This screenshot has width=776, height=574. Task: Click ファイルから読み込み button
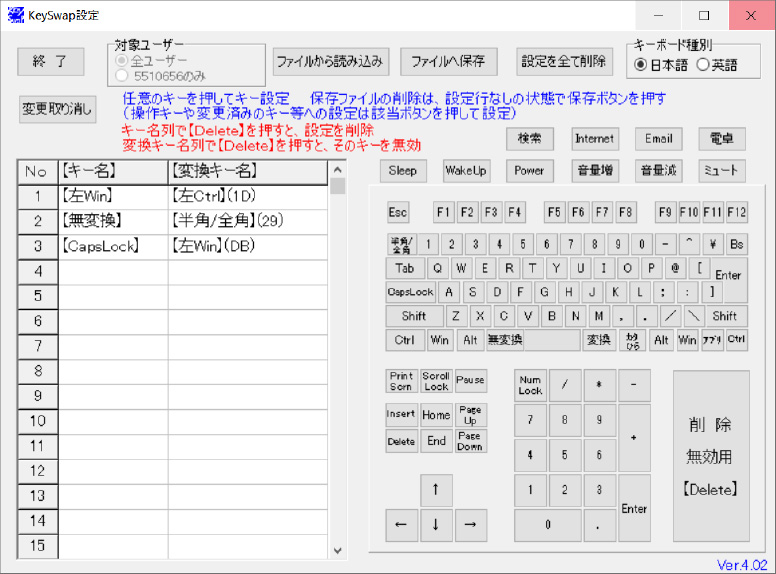329,61
